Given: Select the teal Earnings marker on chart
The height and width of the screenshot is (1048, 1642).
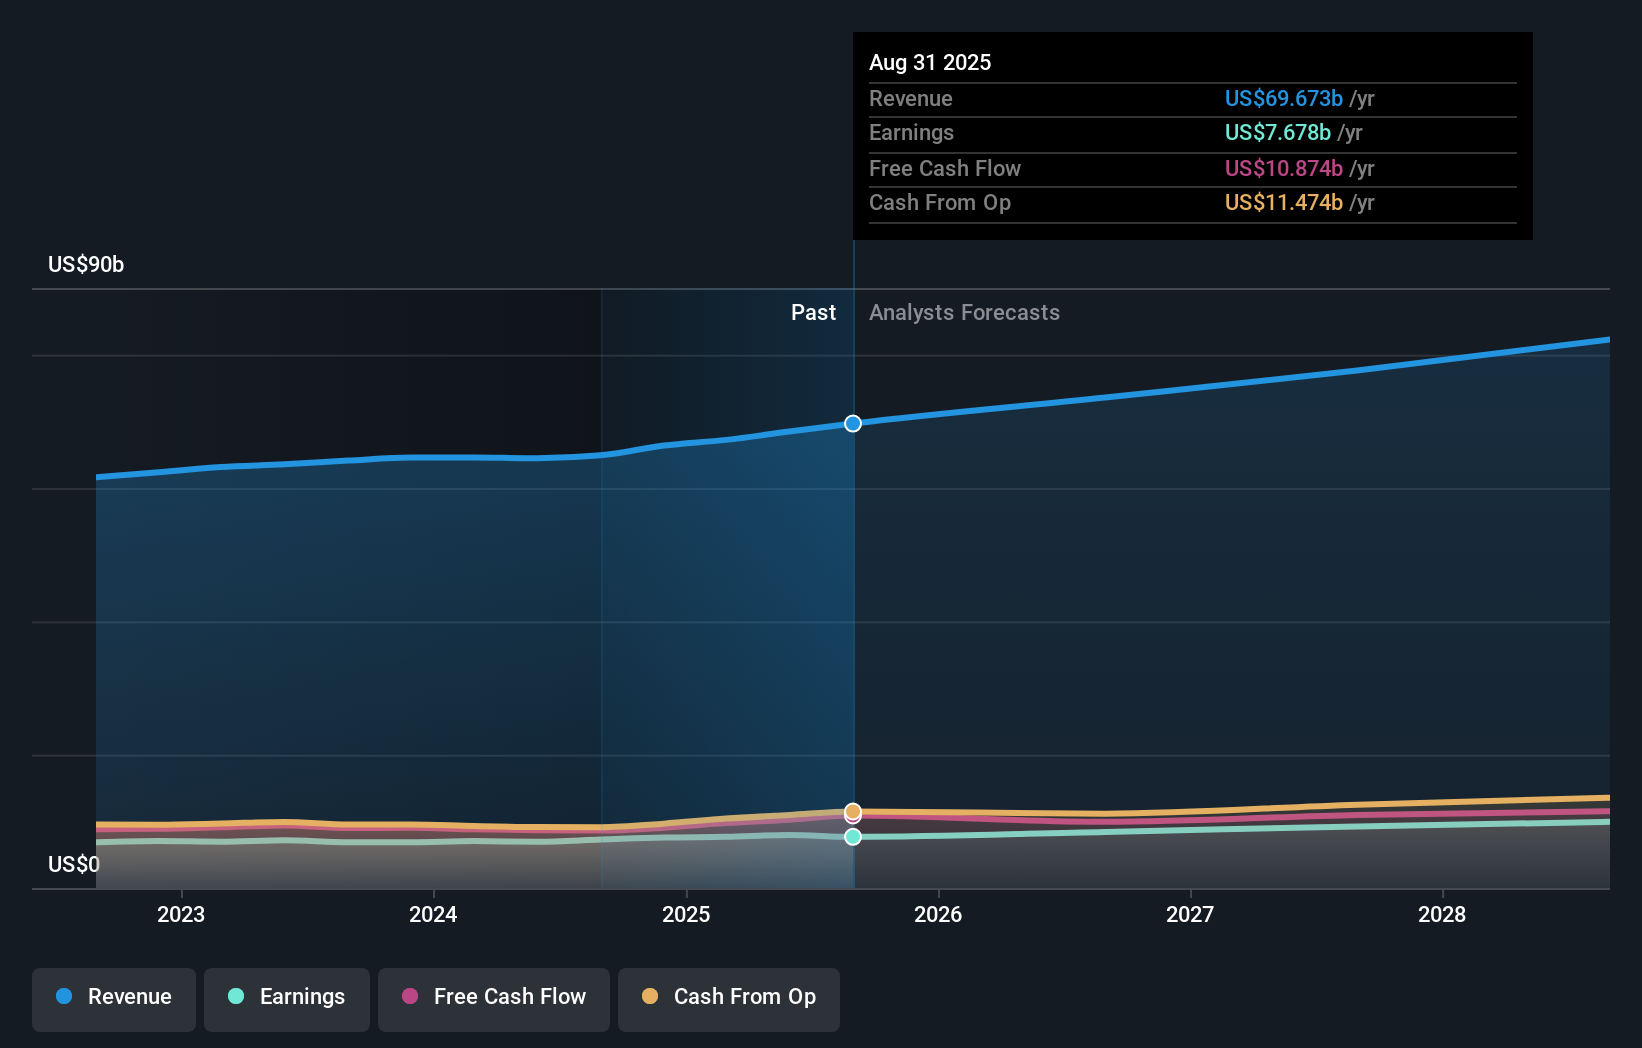Looking at the screenshot, I should click(852, 837).
